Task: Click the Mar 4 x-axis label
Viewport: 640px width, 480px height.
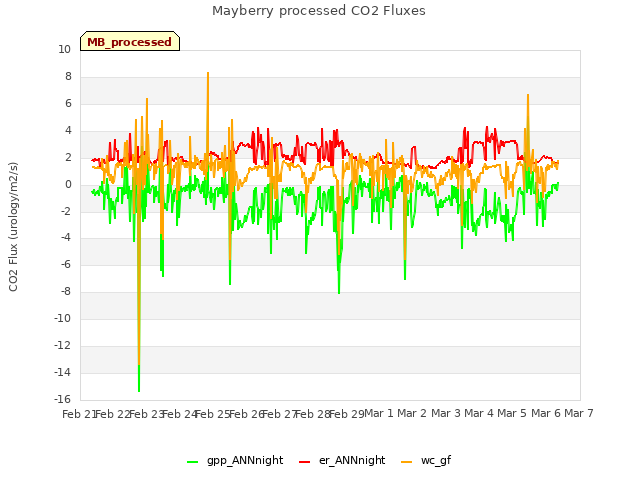Action: 479,413
